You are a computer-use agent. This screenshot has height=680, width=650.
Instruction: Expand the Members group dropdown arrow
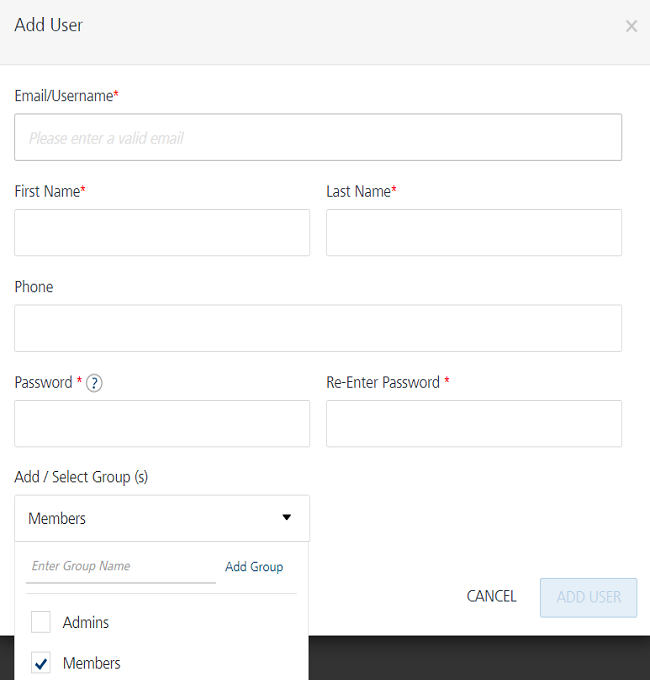pos(286,518)
